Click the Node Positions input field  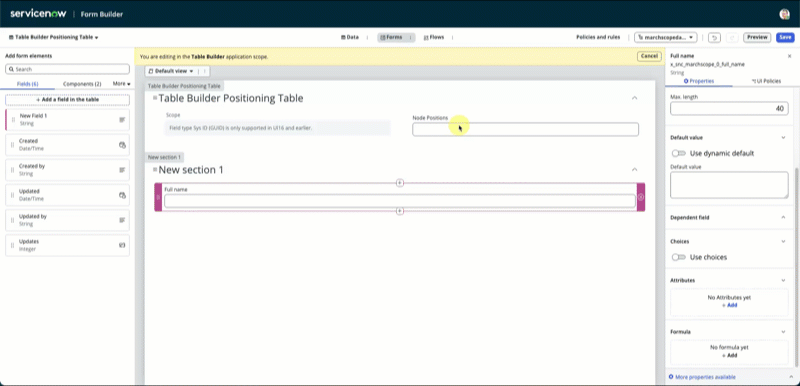tap(526, 130)
